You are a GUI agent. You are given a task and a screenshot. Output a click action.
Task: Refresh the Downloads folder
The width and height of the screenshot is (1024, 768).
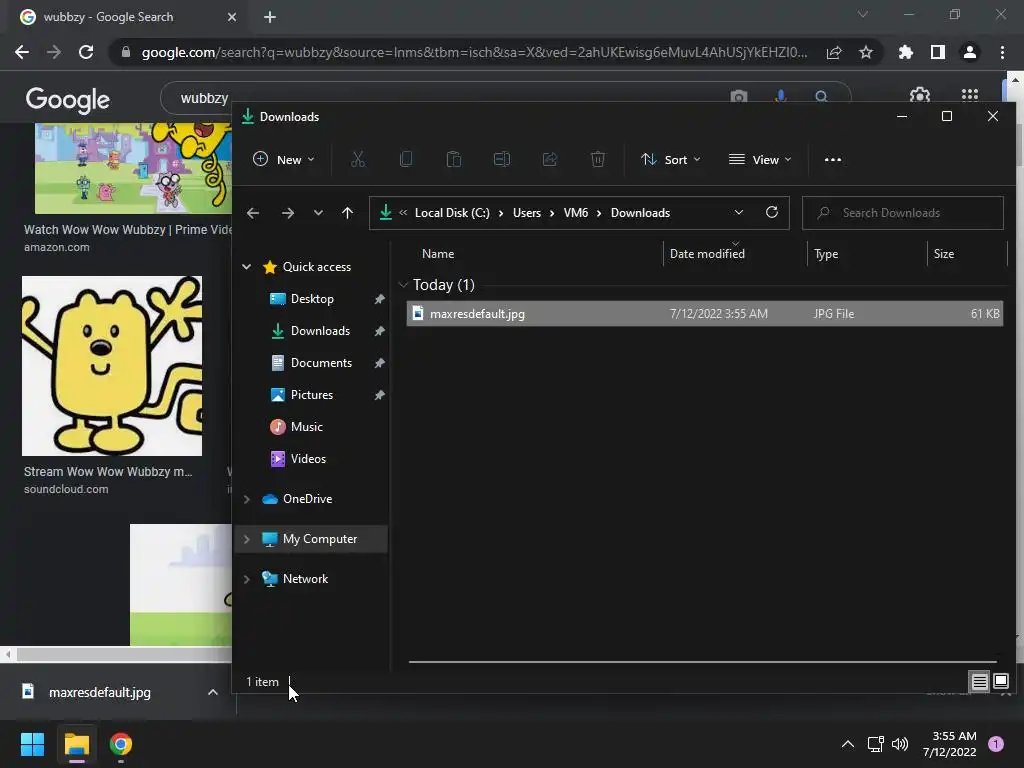pyautogui.click(x=772, y=212)
